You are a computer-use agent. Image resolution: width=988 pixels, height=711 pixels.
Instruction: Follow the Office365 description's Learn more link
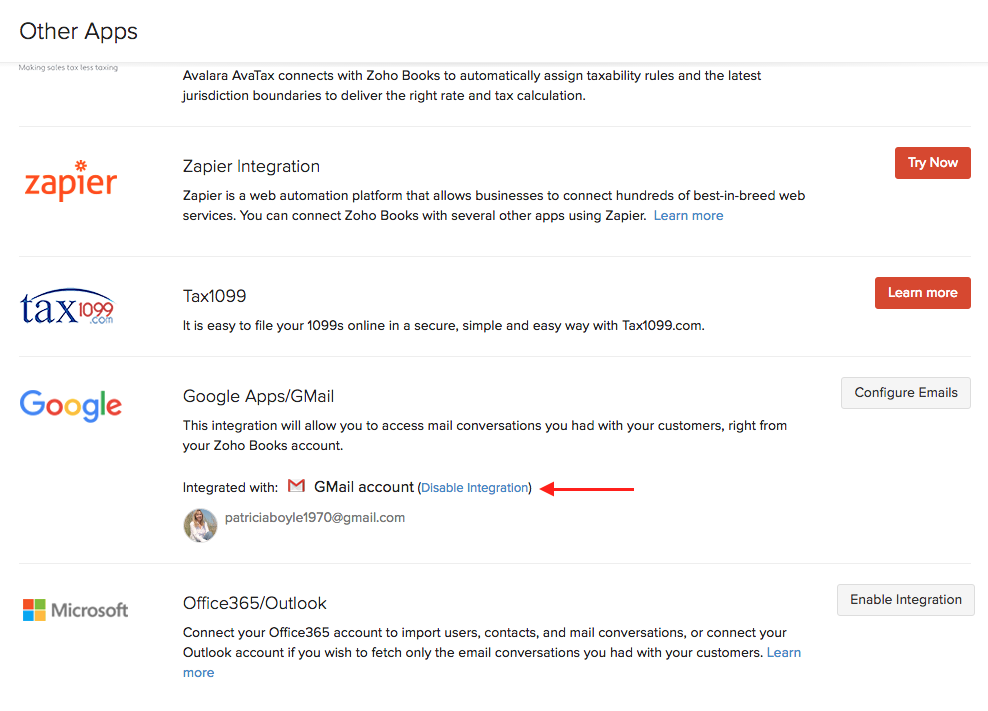[783, 653]
